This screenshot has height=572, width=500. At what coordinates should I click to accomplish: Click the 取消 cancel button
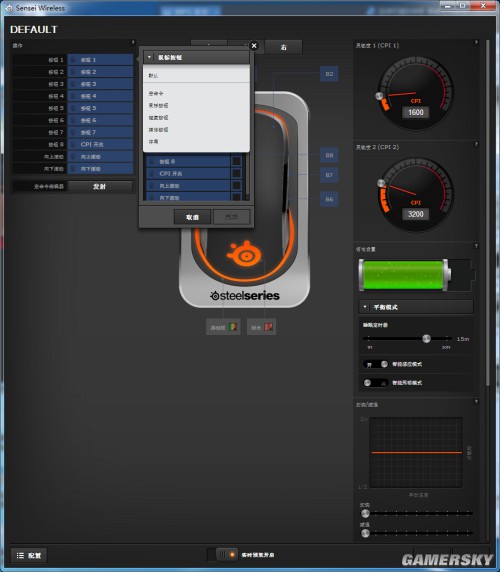click(193, 217)
